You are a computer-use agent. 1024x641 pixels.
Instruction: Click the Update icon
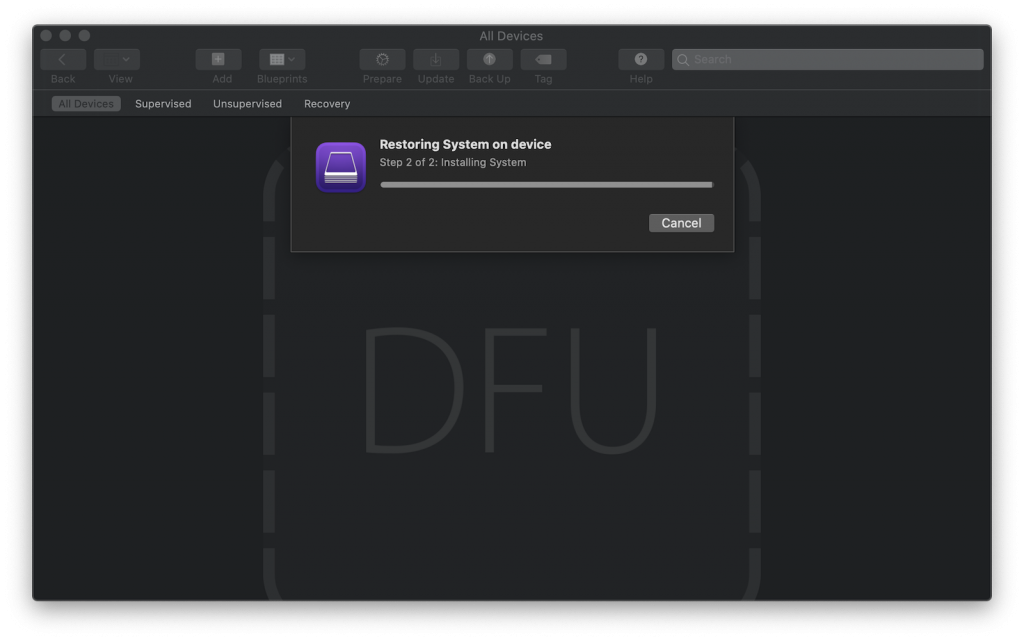point(435,59)
